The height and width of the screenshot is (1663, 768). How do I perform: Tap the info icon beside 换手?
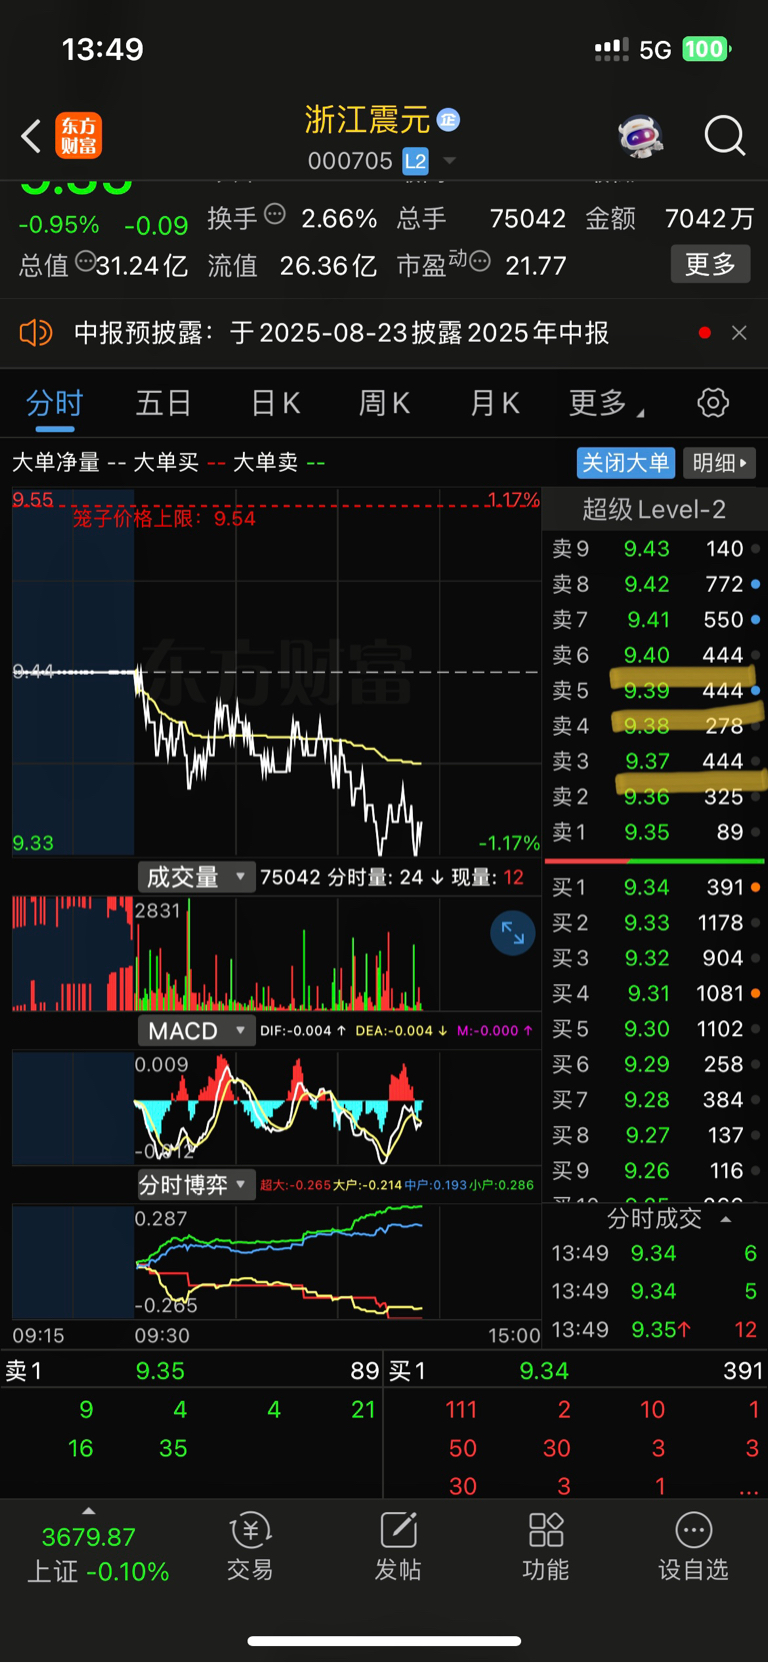(274, 215)
